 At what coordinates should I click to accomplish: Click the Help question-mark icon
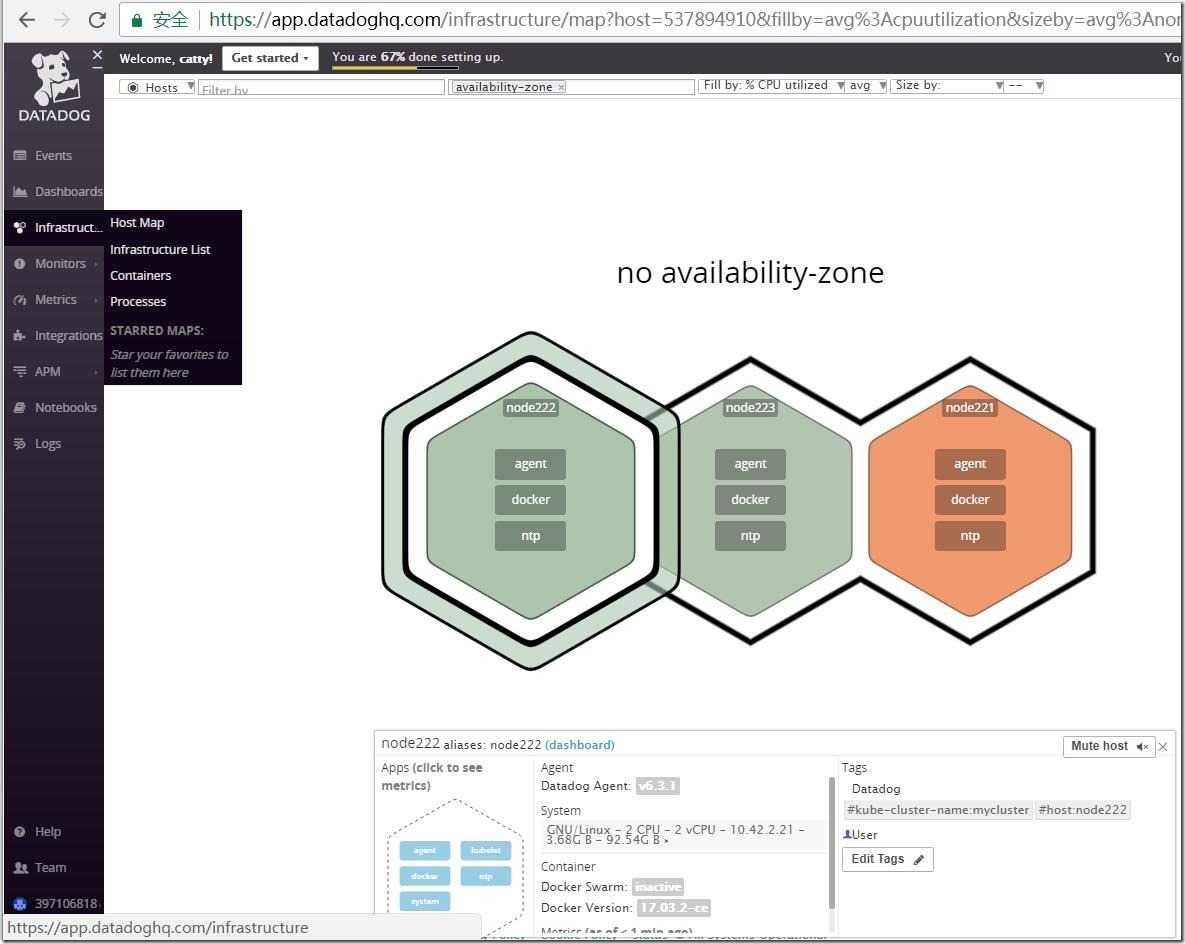[20, 832]
